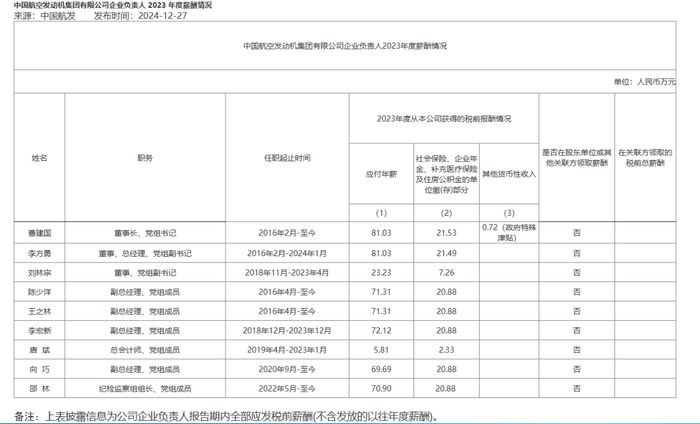Select the name 刘林宗
Viewport: 700px width, 424px height.
39,273
